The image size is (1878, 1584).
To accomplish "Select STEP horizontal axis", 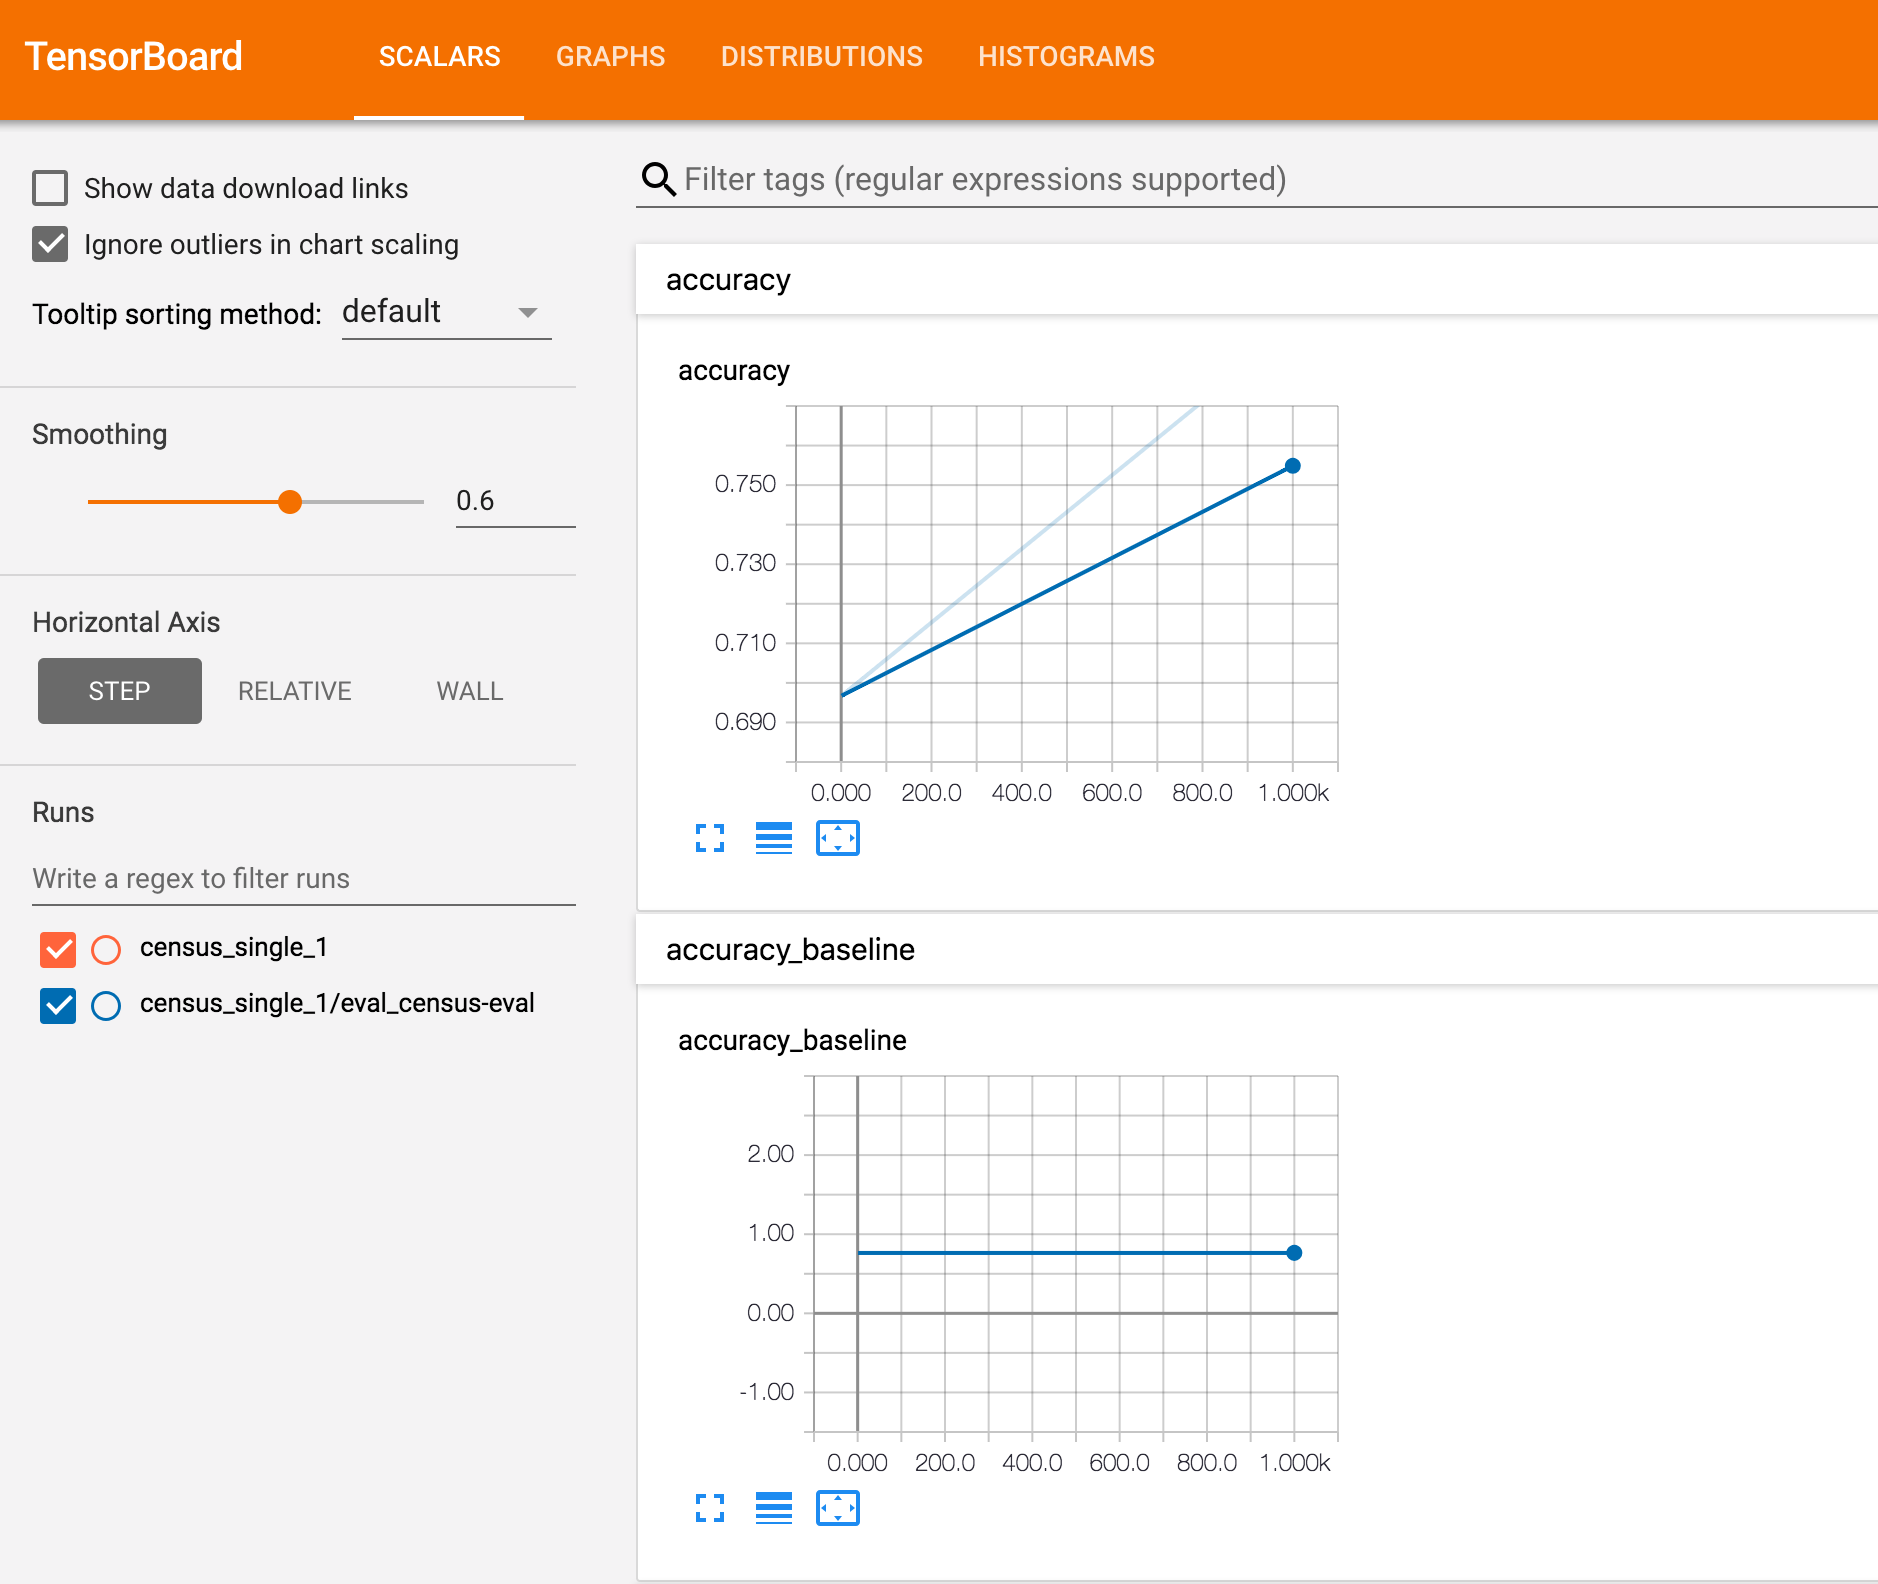I will pos(120,691).
